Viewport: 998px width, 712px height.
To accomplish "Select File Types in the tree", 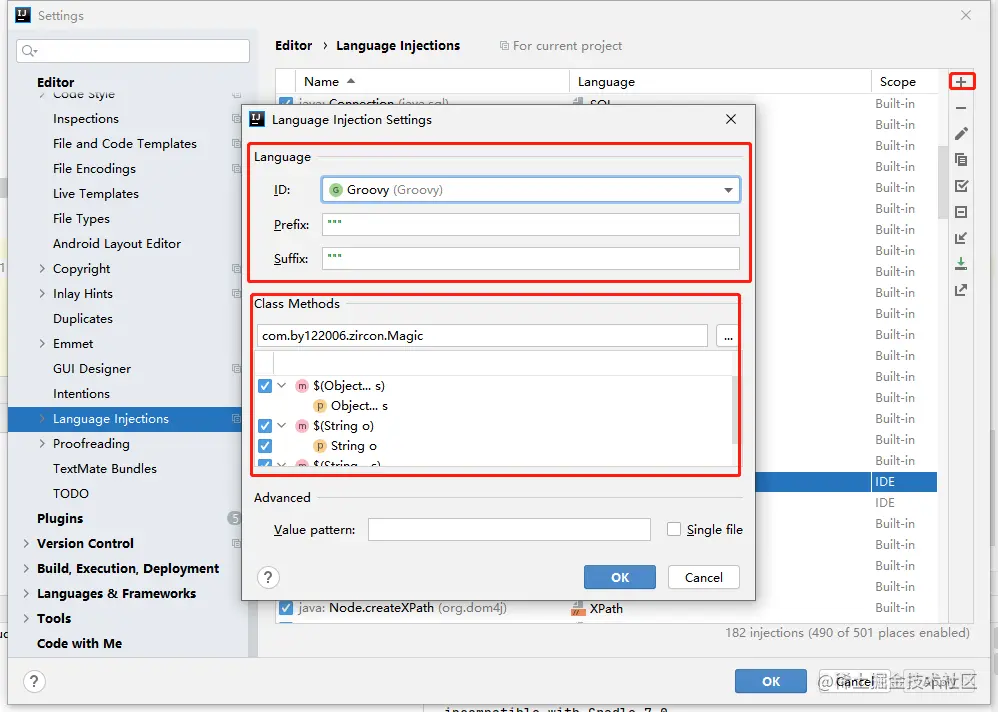I will [81, 218].
